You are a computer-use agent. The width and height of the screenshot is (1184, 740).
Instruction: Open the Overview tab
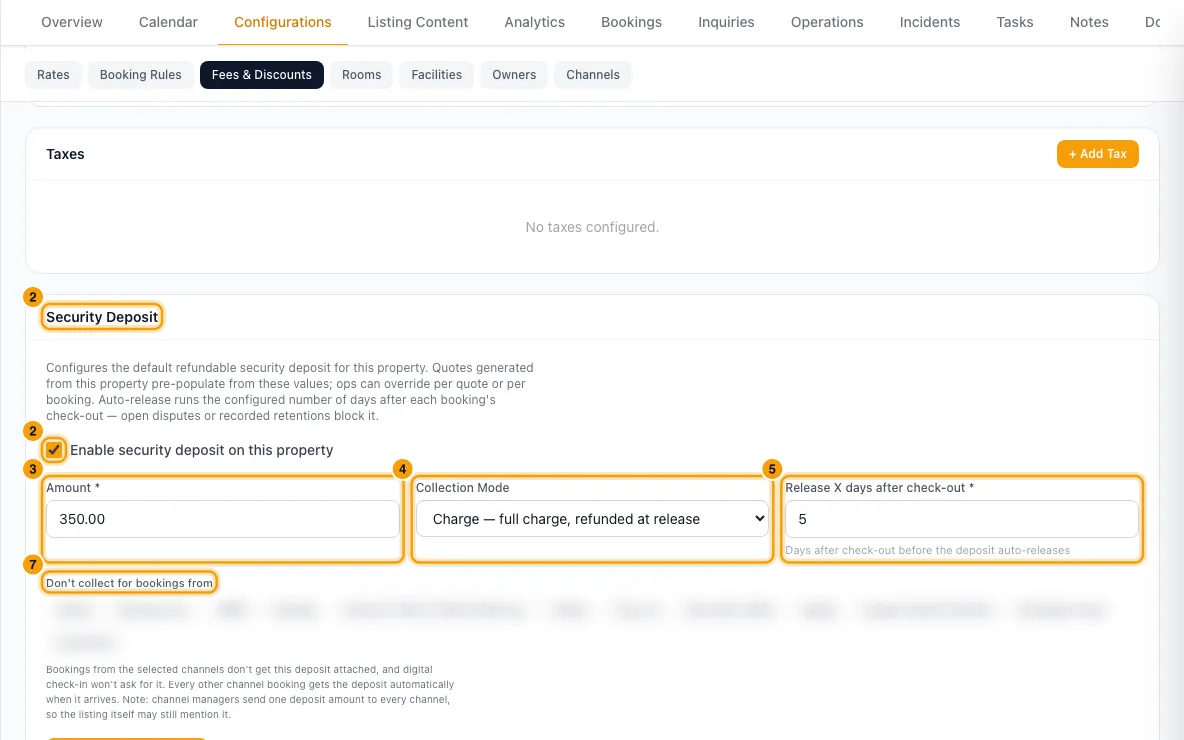[72, 22]
